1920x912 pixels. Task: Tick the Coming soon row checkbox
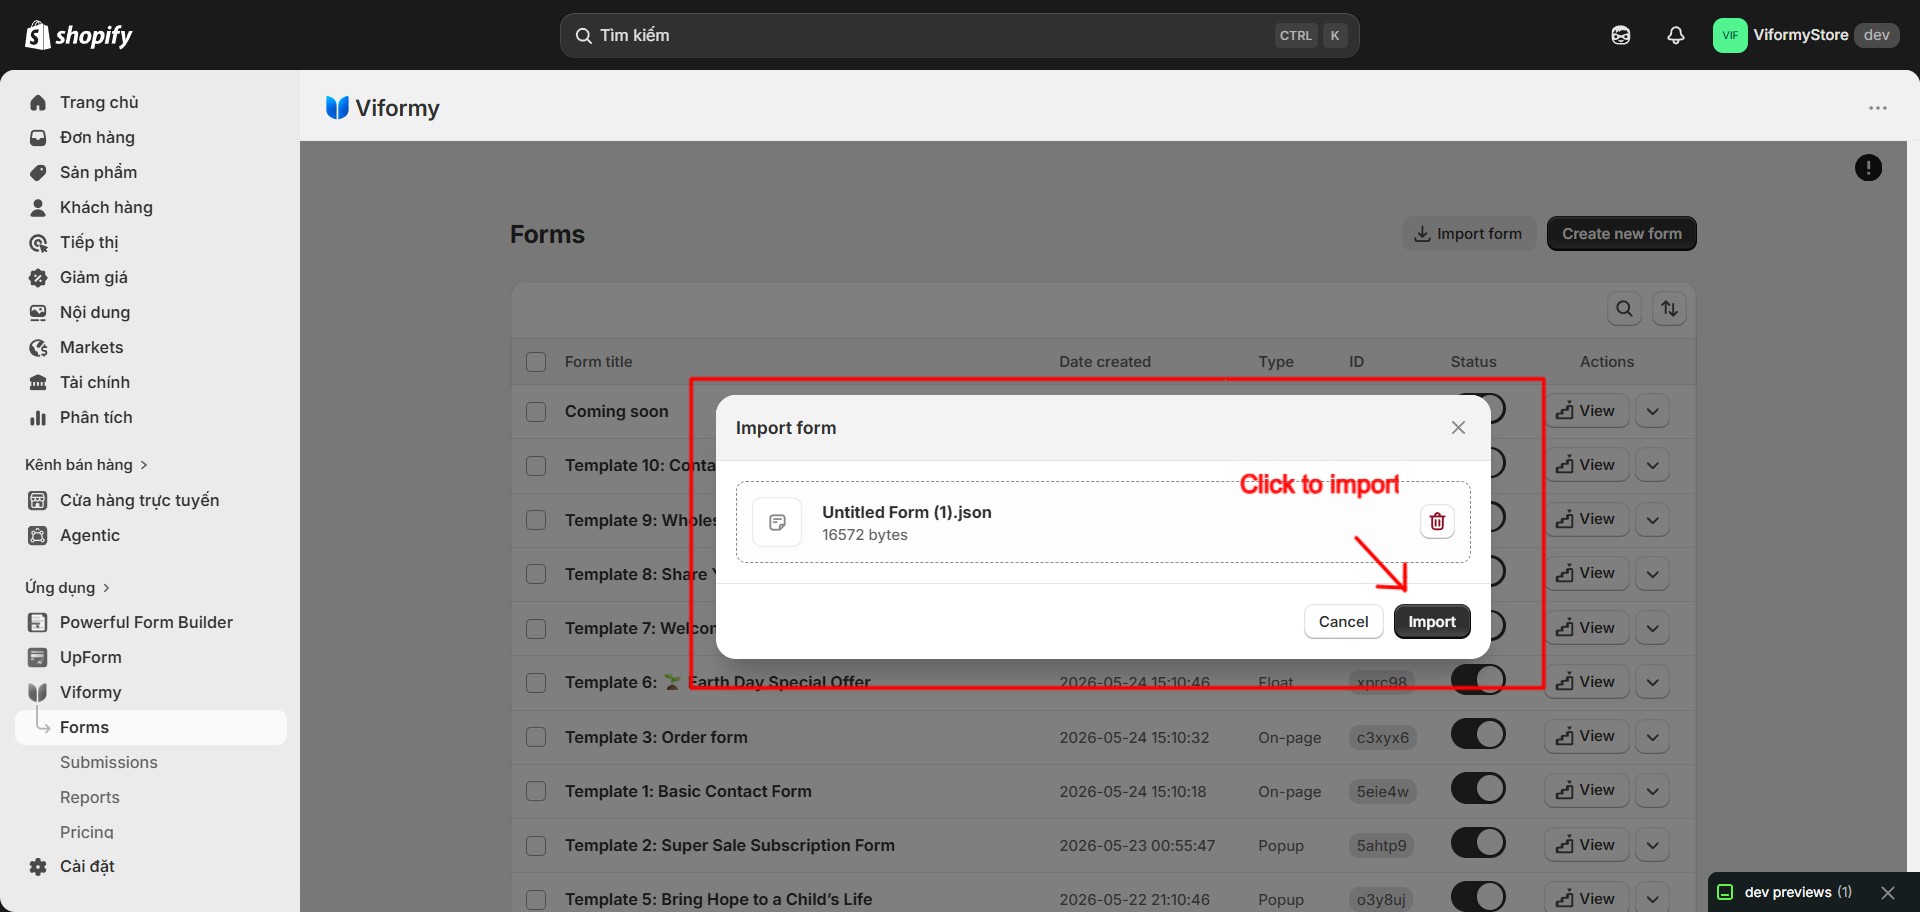tap(536, 412)
